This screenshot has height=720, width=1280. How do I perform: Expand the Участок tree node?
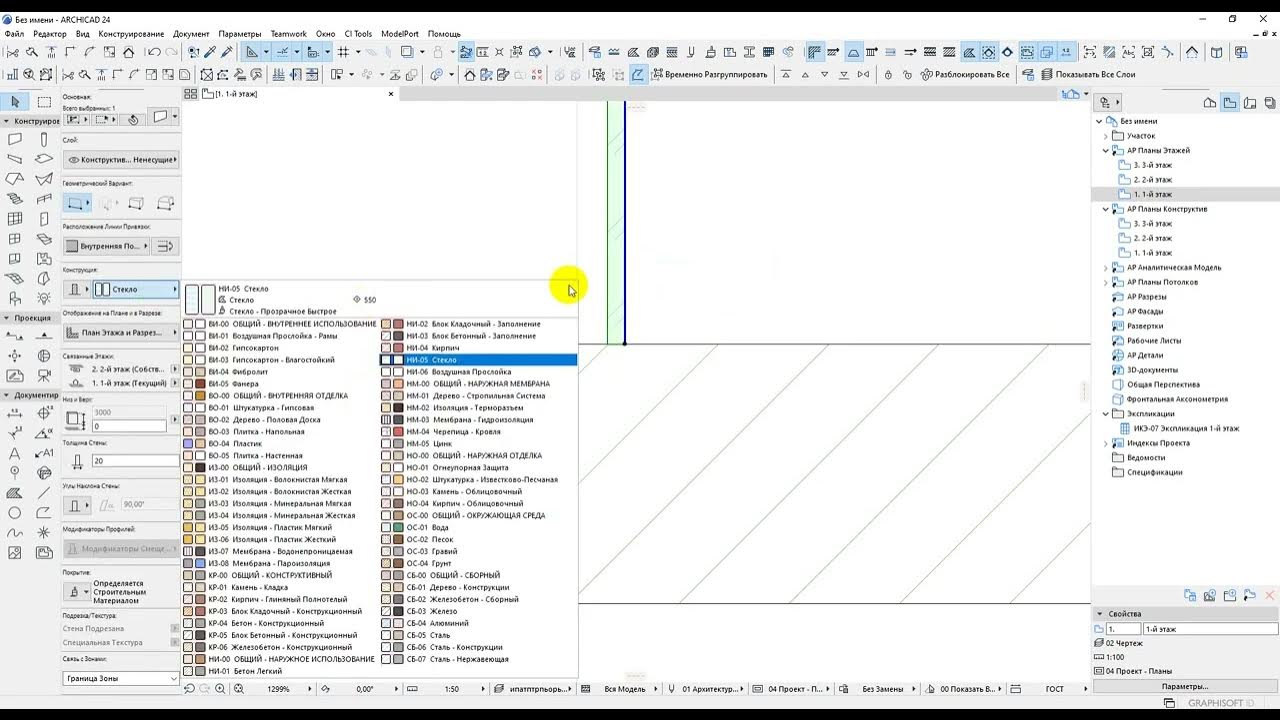[x=1106, y=136]
